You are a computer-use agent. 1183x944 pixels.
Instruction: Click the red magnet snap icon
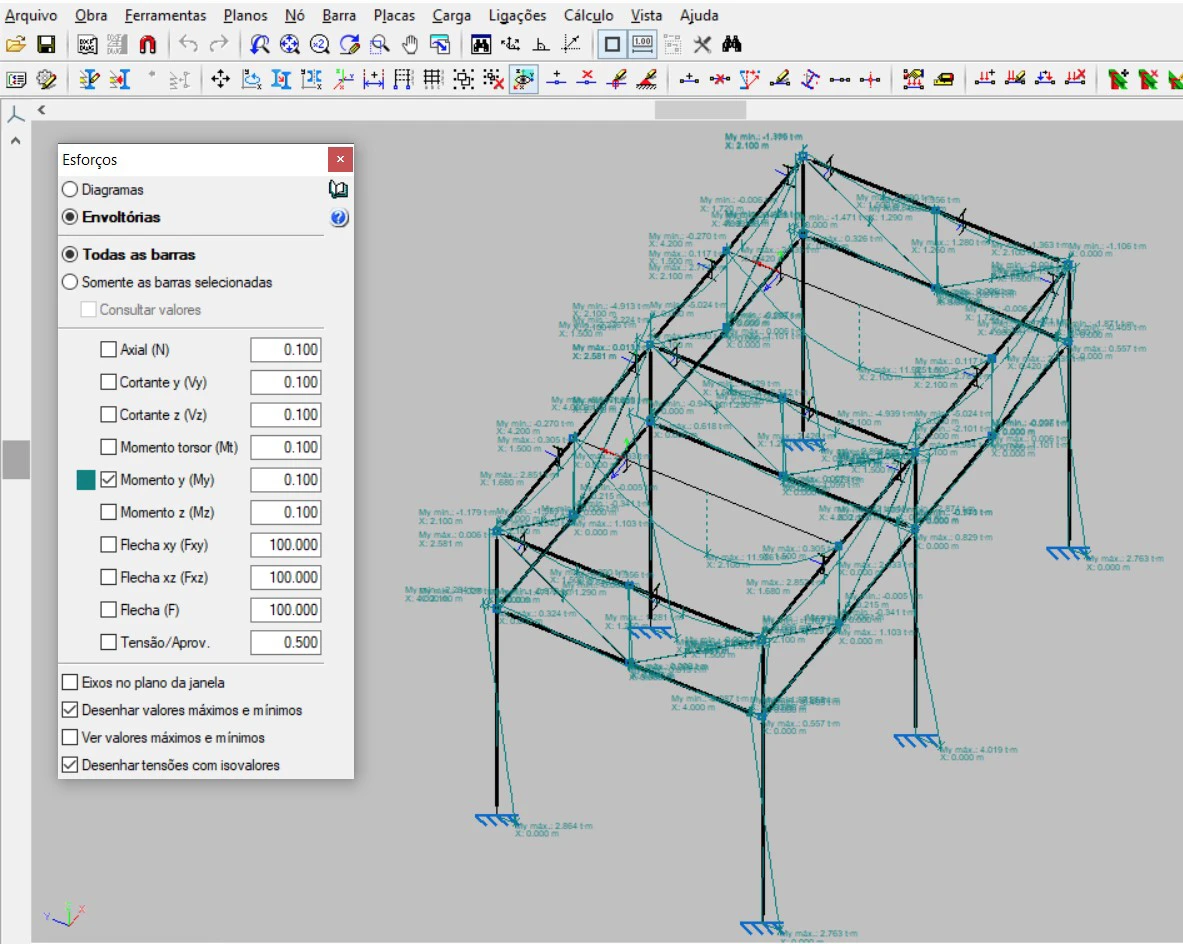pos(148,44)
